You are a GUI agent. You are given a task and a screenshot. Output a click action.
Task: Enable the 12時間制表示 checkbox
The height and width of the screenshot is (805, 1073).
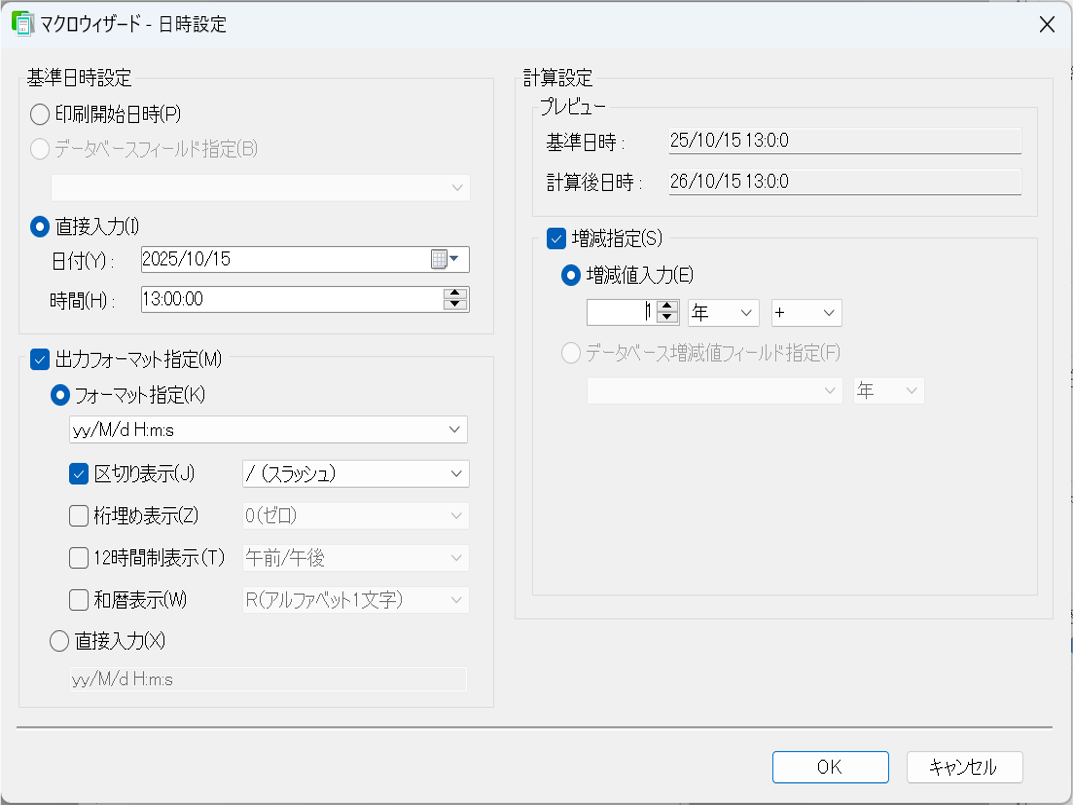coord(79,558)
